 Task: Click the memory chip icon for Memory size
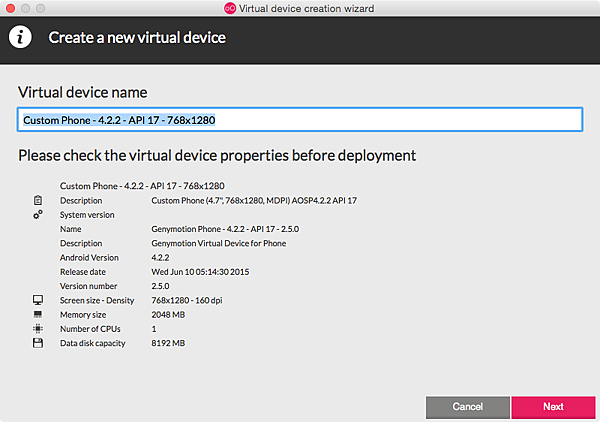point(38,314)
